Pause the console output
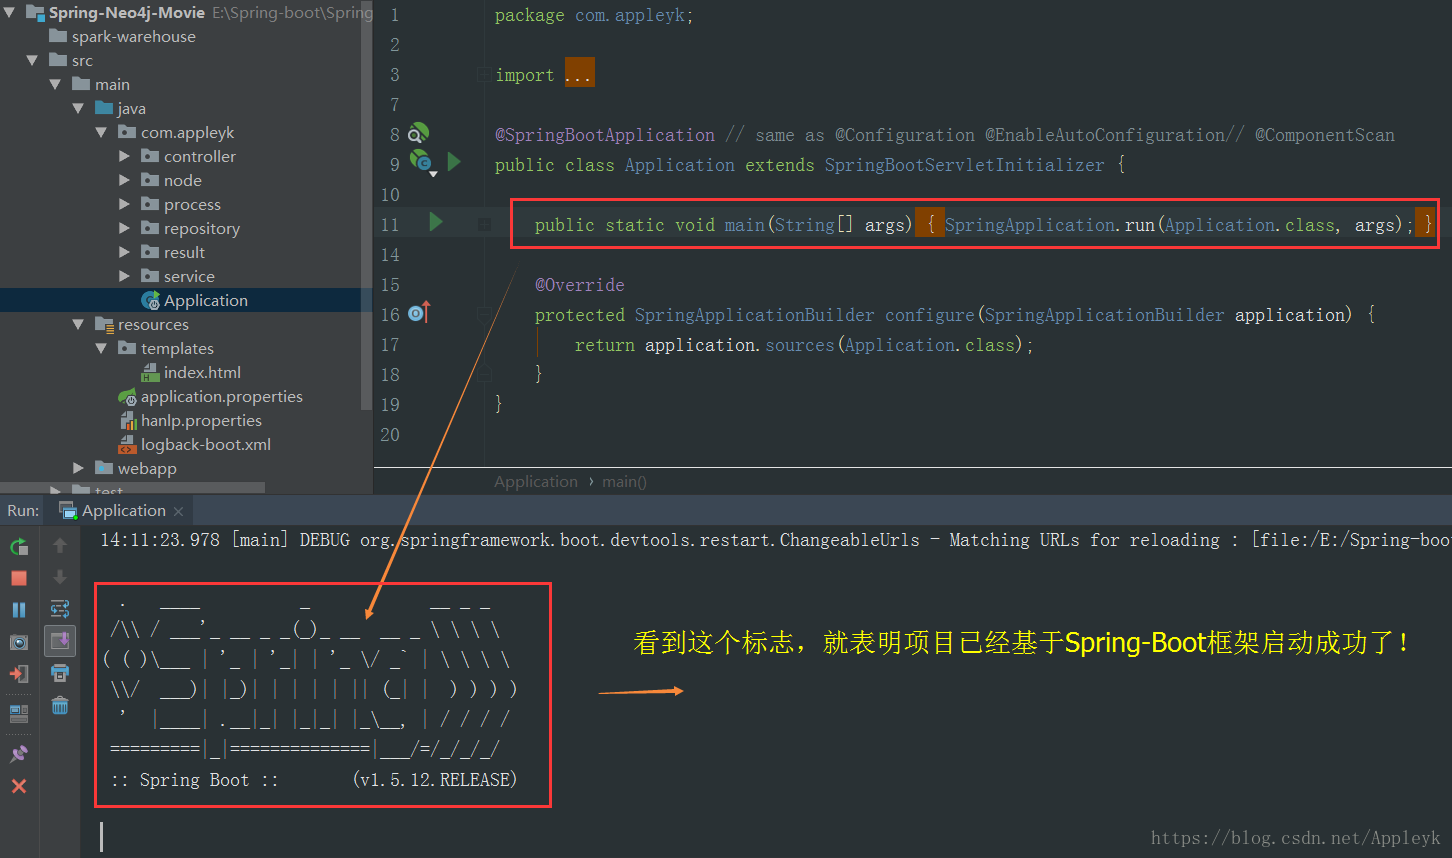Screen dimensions: 1452x858 19,610
